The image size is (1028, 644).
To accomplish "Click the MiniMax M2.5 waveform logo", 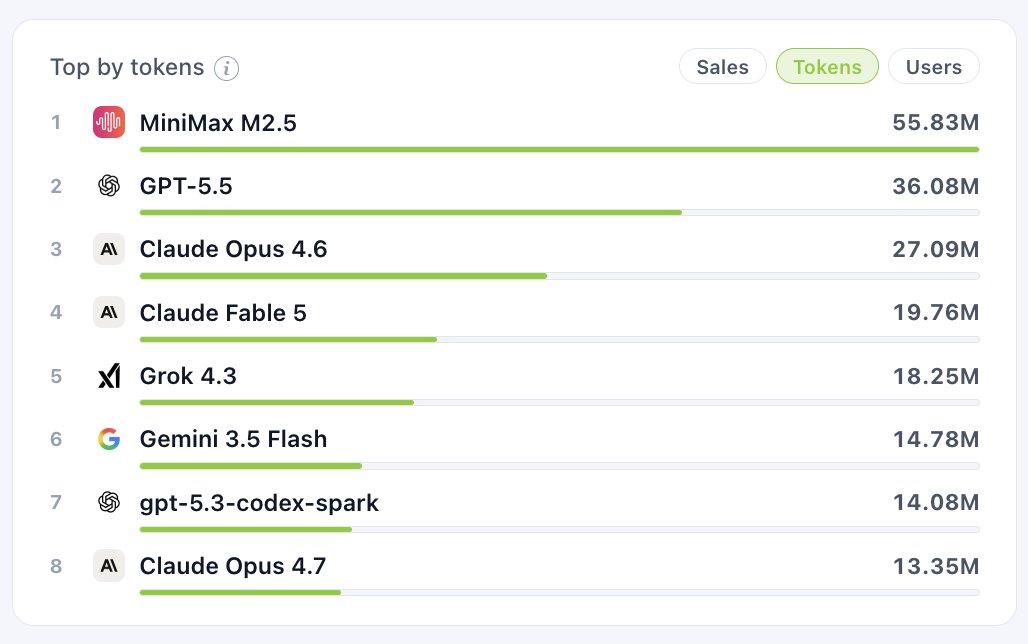I will pos(109,123).
